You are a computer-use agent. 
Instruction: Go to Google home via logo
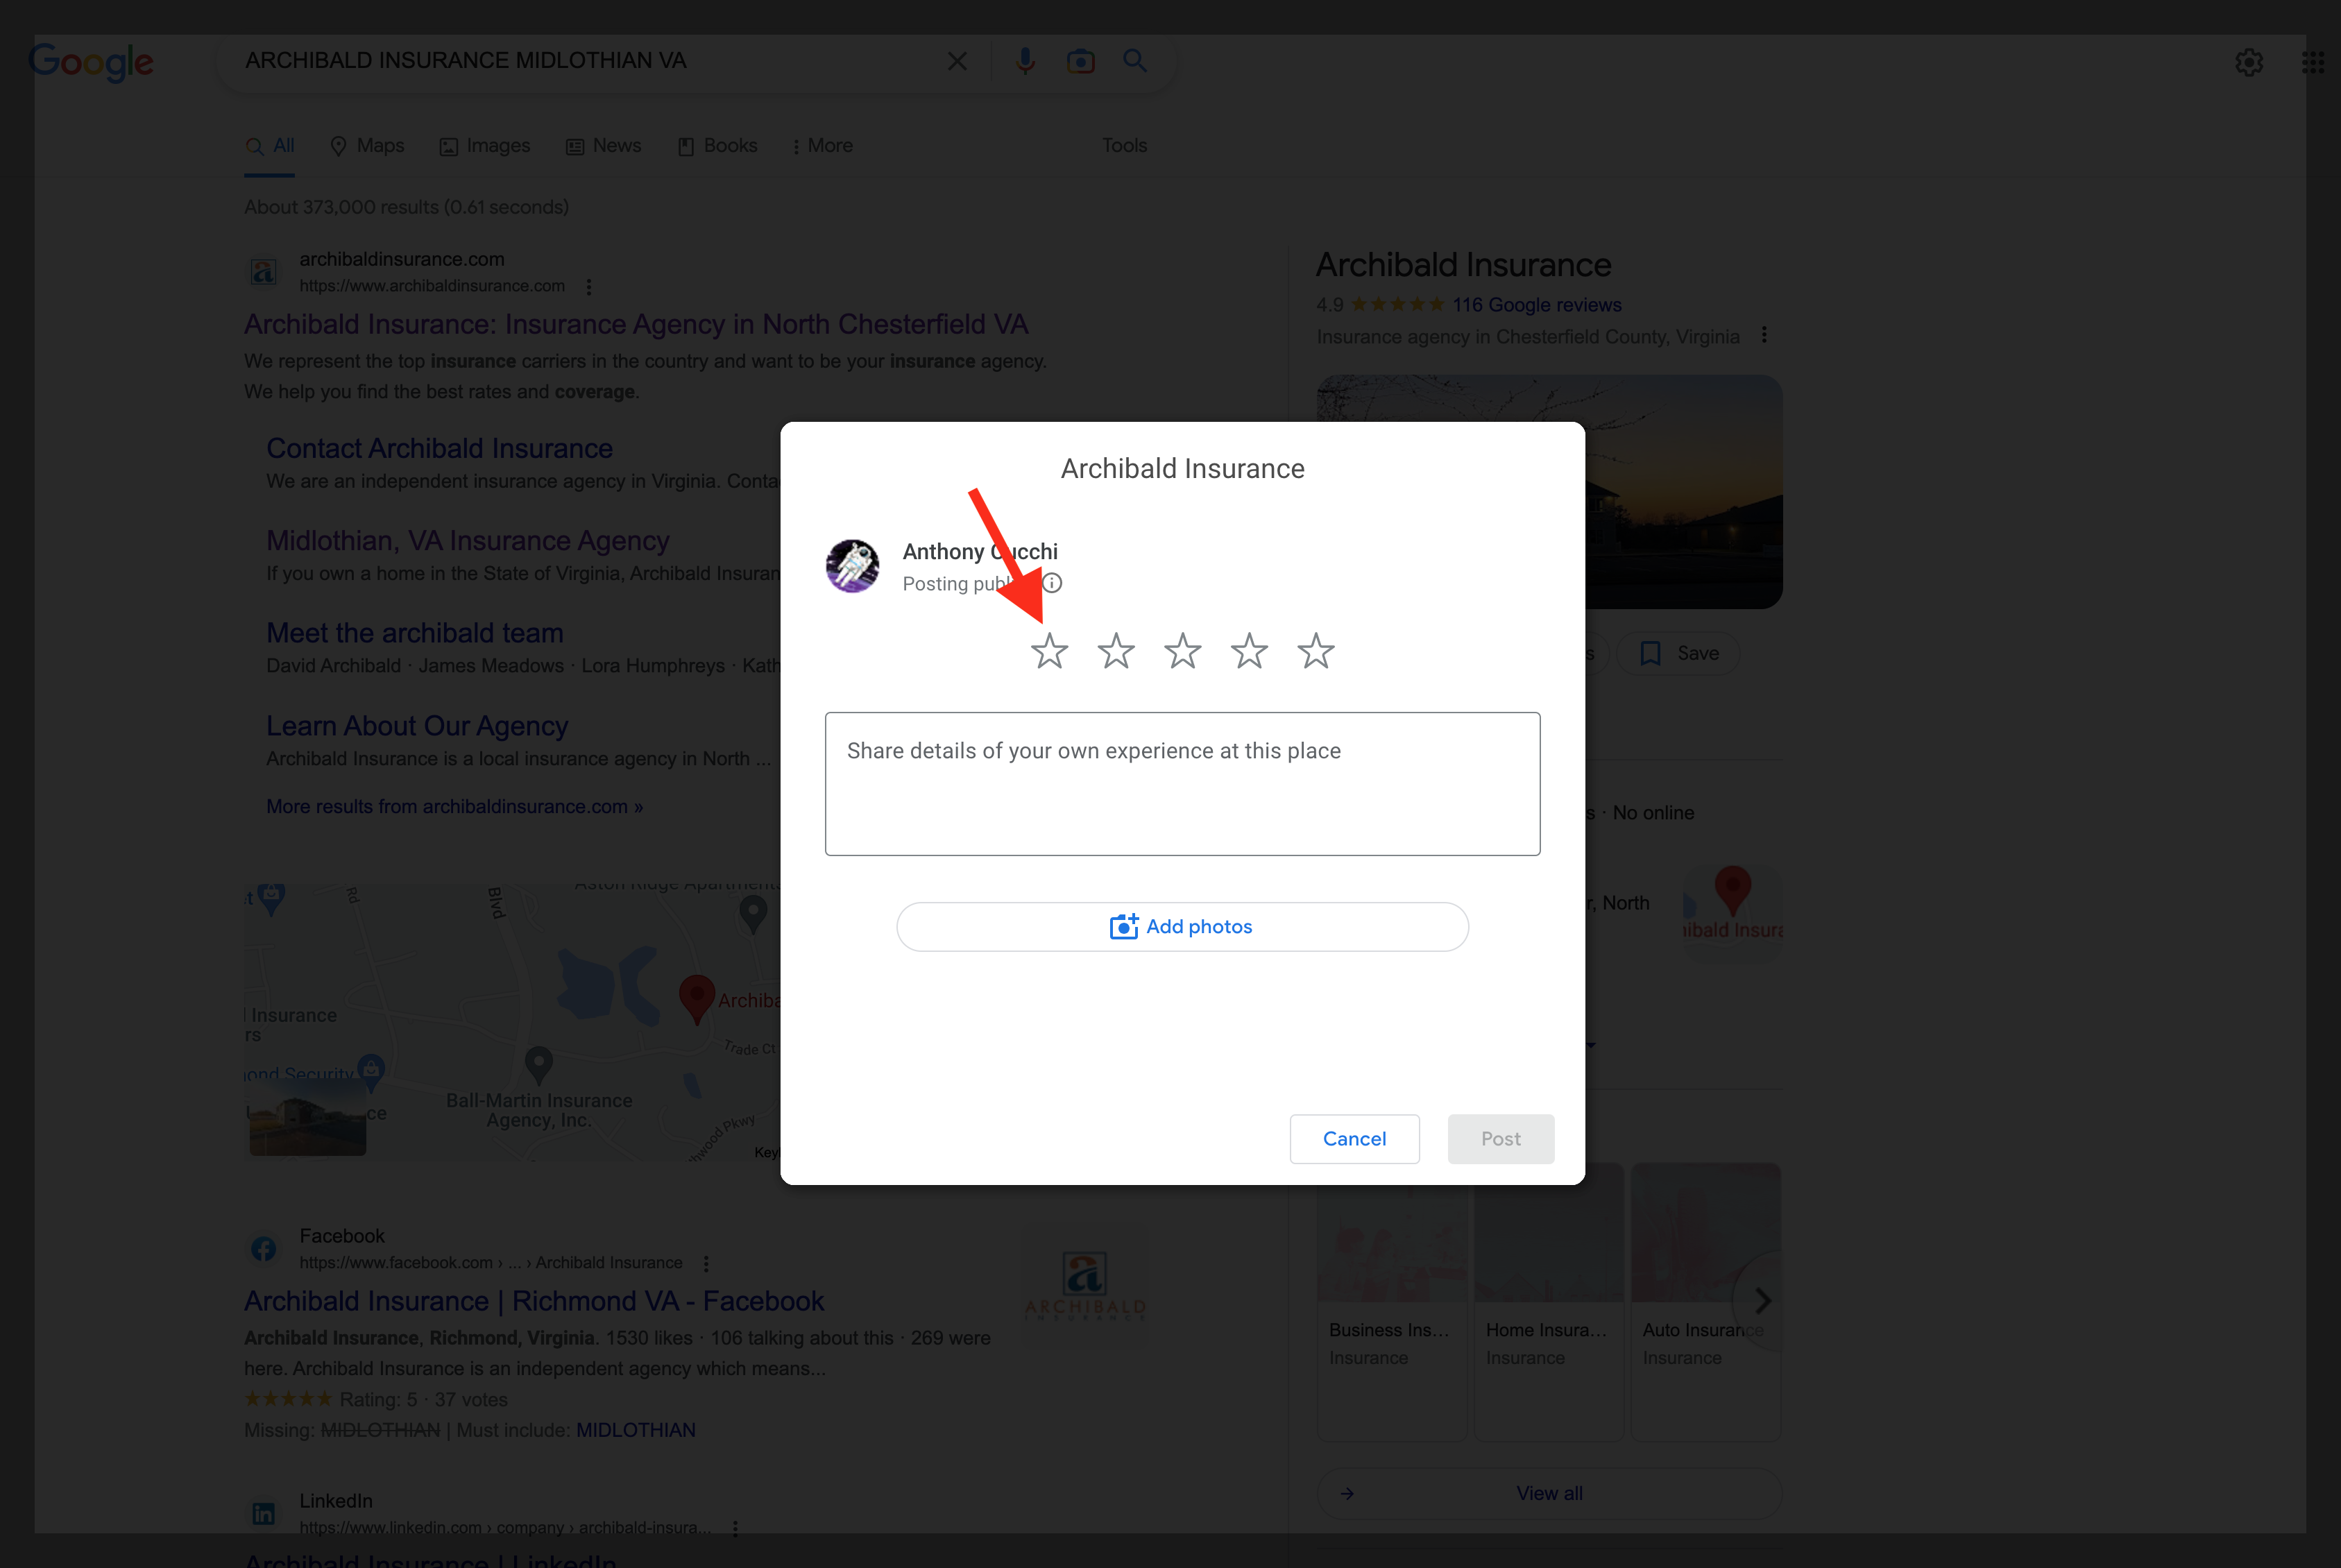pyautogui.click(x=91, y=62)
